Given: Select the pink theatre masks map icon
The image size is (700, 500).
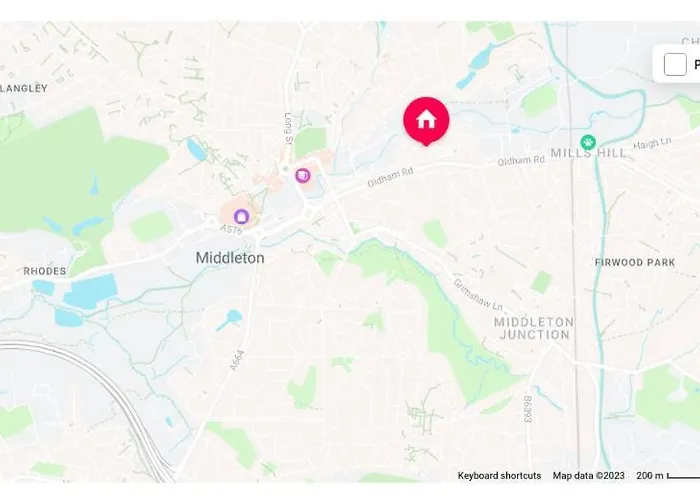Looking at the screenshot, I should pyautogui.click(x=303, y=175).
